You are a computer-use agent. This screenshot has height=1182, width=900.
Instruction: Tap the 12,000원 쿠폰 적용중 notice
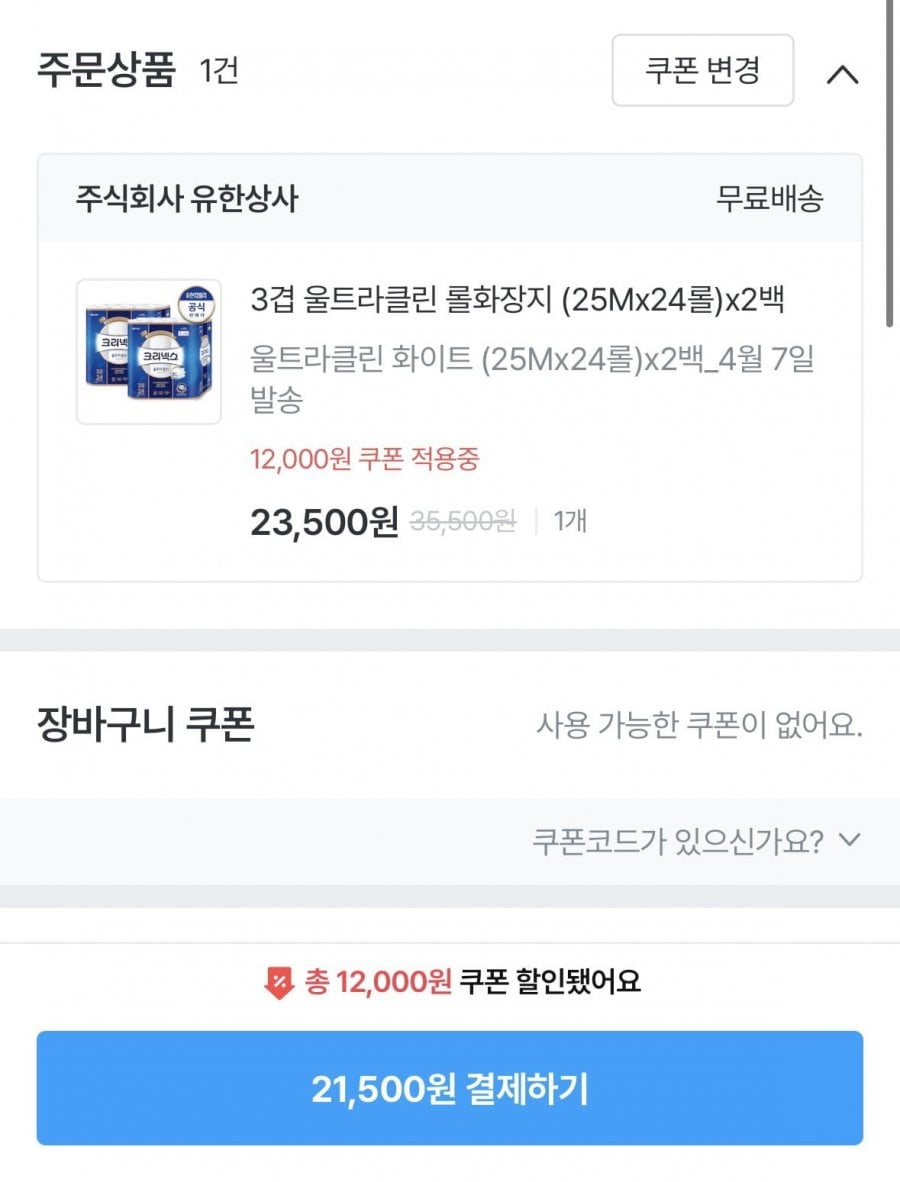(x=364, y=460)
